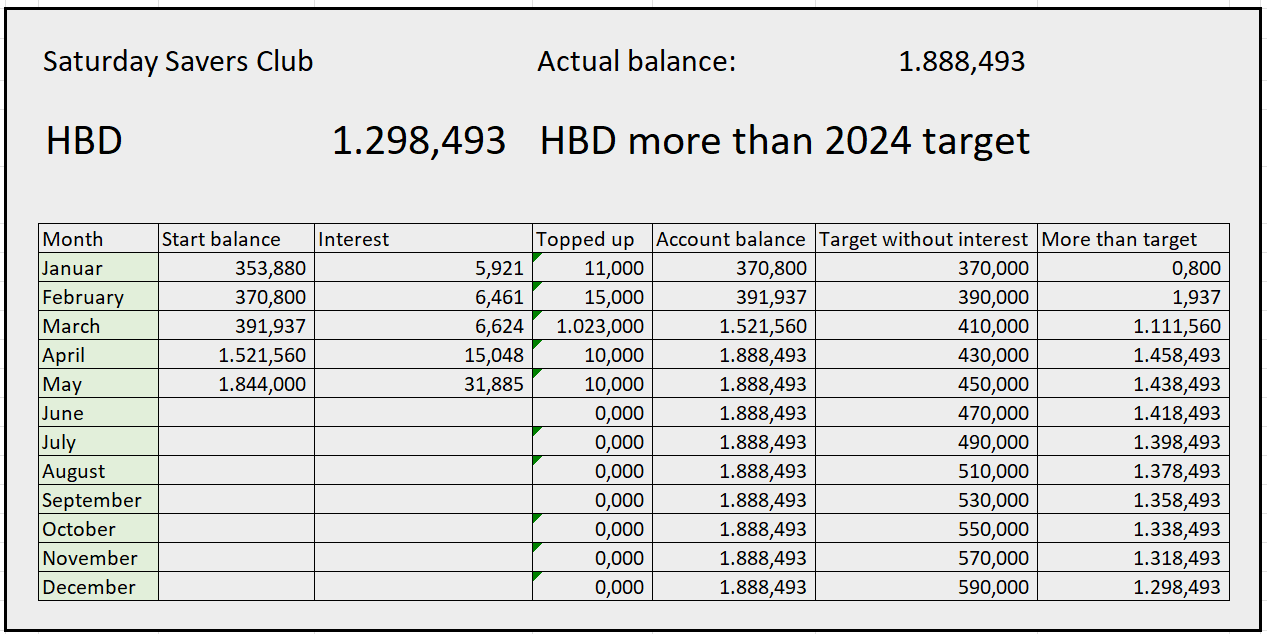Select April target value 430,000
This screenshot has height=634, width=1267.
pos(926,354)
